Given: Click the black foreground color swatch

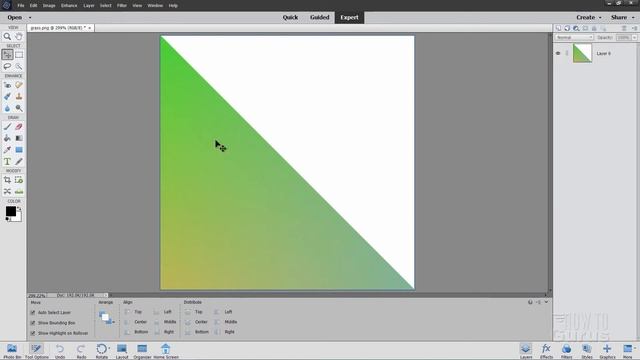Looking at the screenshot, I should (11, 211).
